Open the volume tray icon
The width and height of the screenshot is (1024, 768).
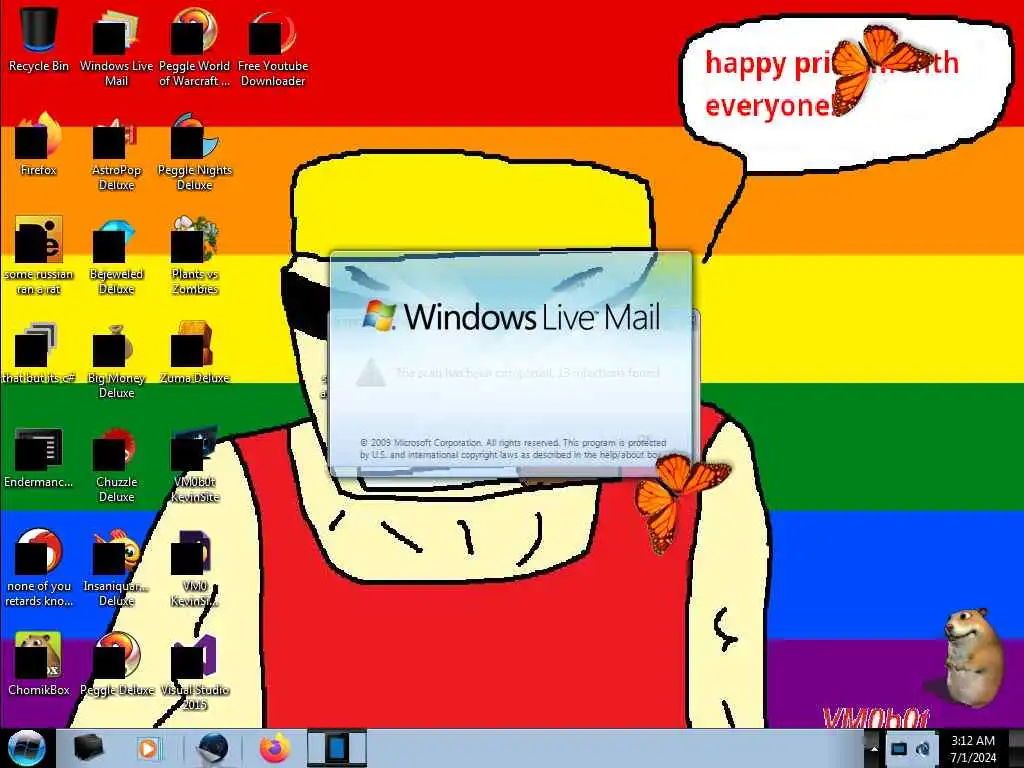(923, 748)
